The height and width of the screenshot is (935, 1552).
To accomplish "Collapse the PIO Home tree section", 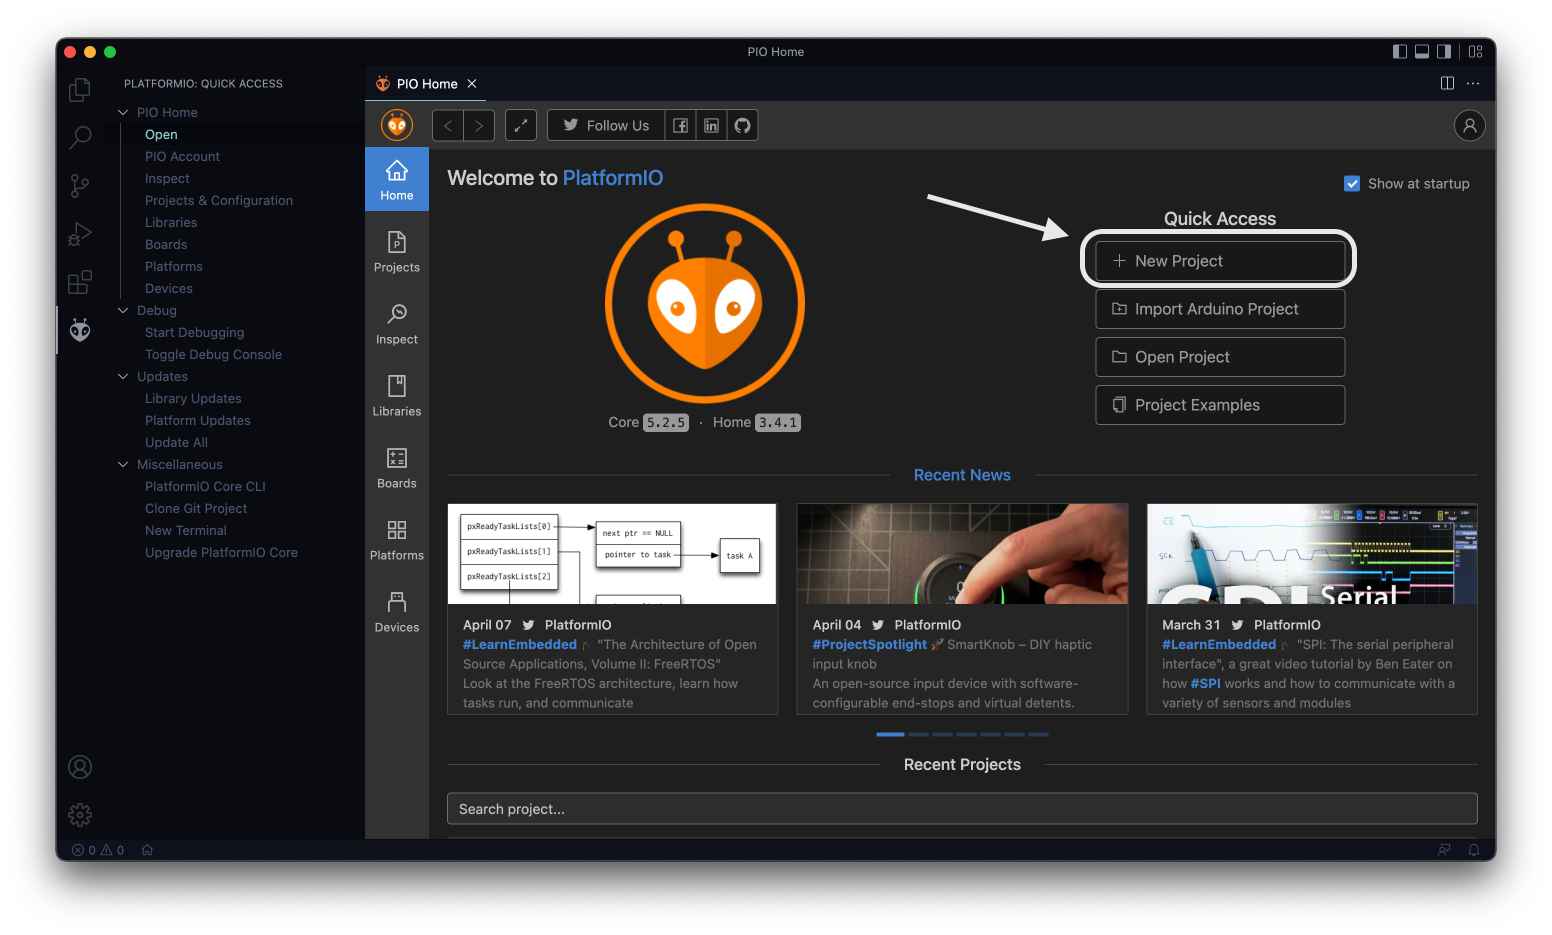I will (123, 112).
